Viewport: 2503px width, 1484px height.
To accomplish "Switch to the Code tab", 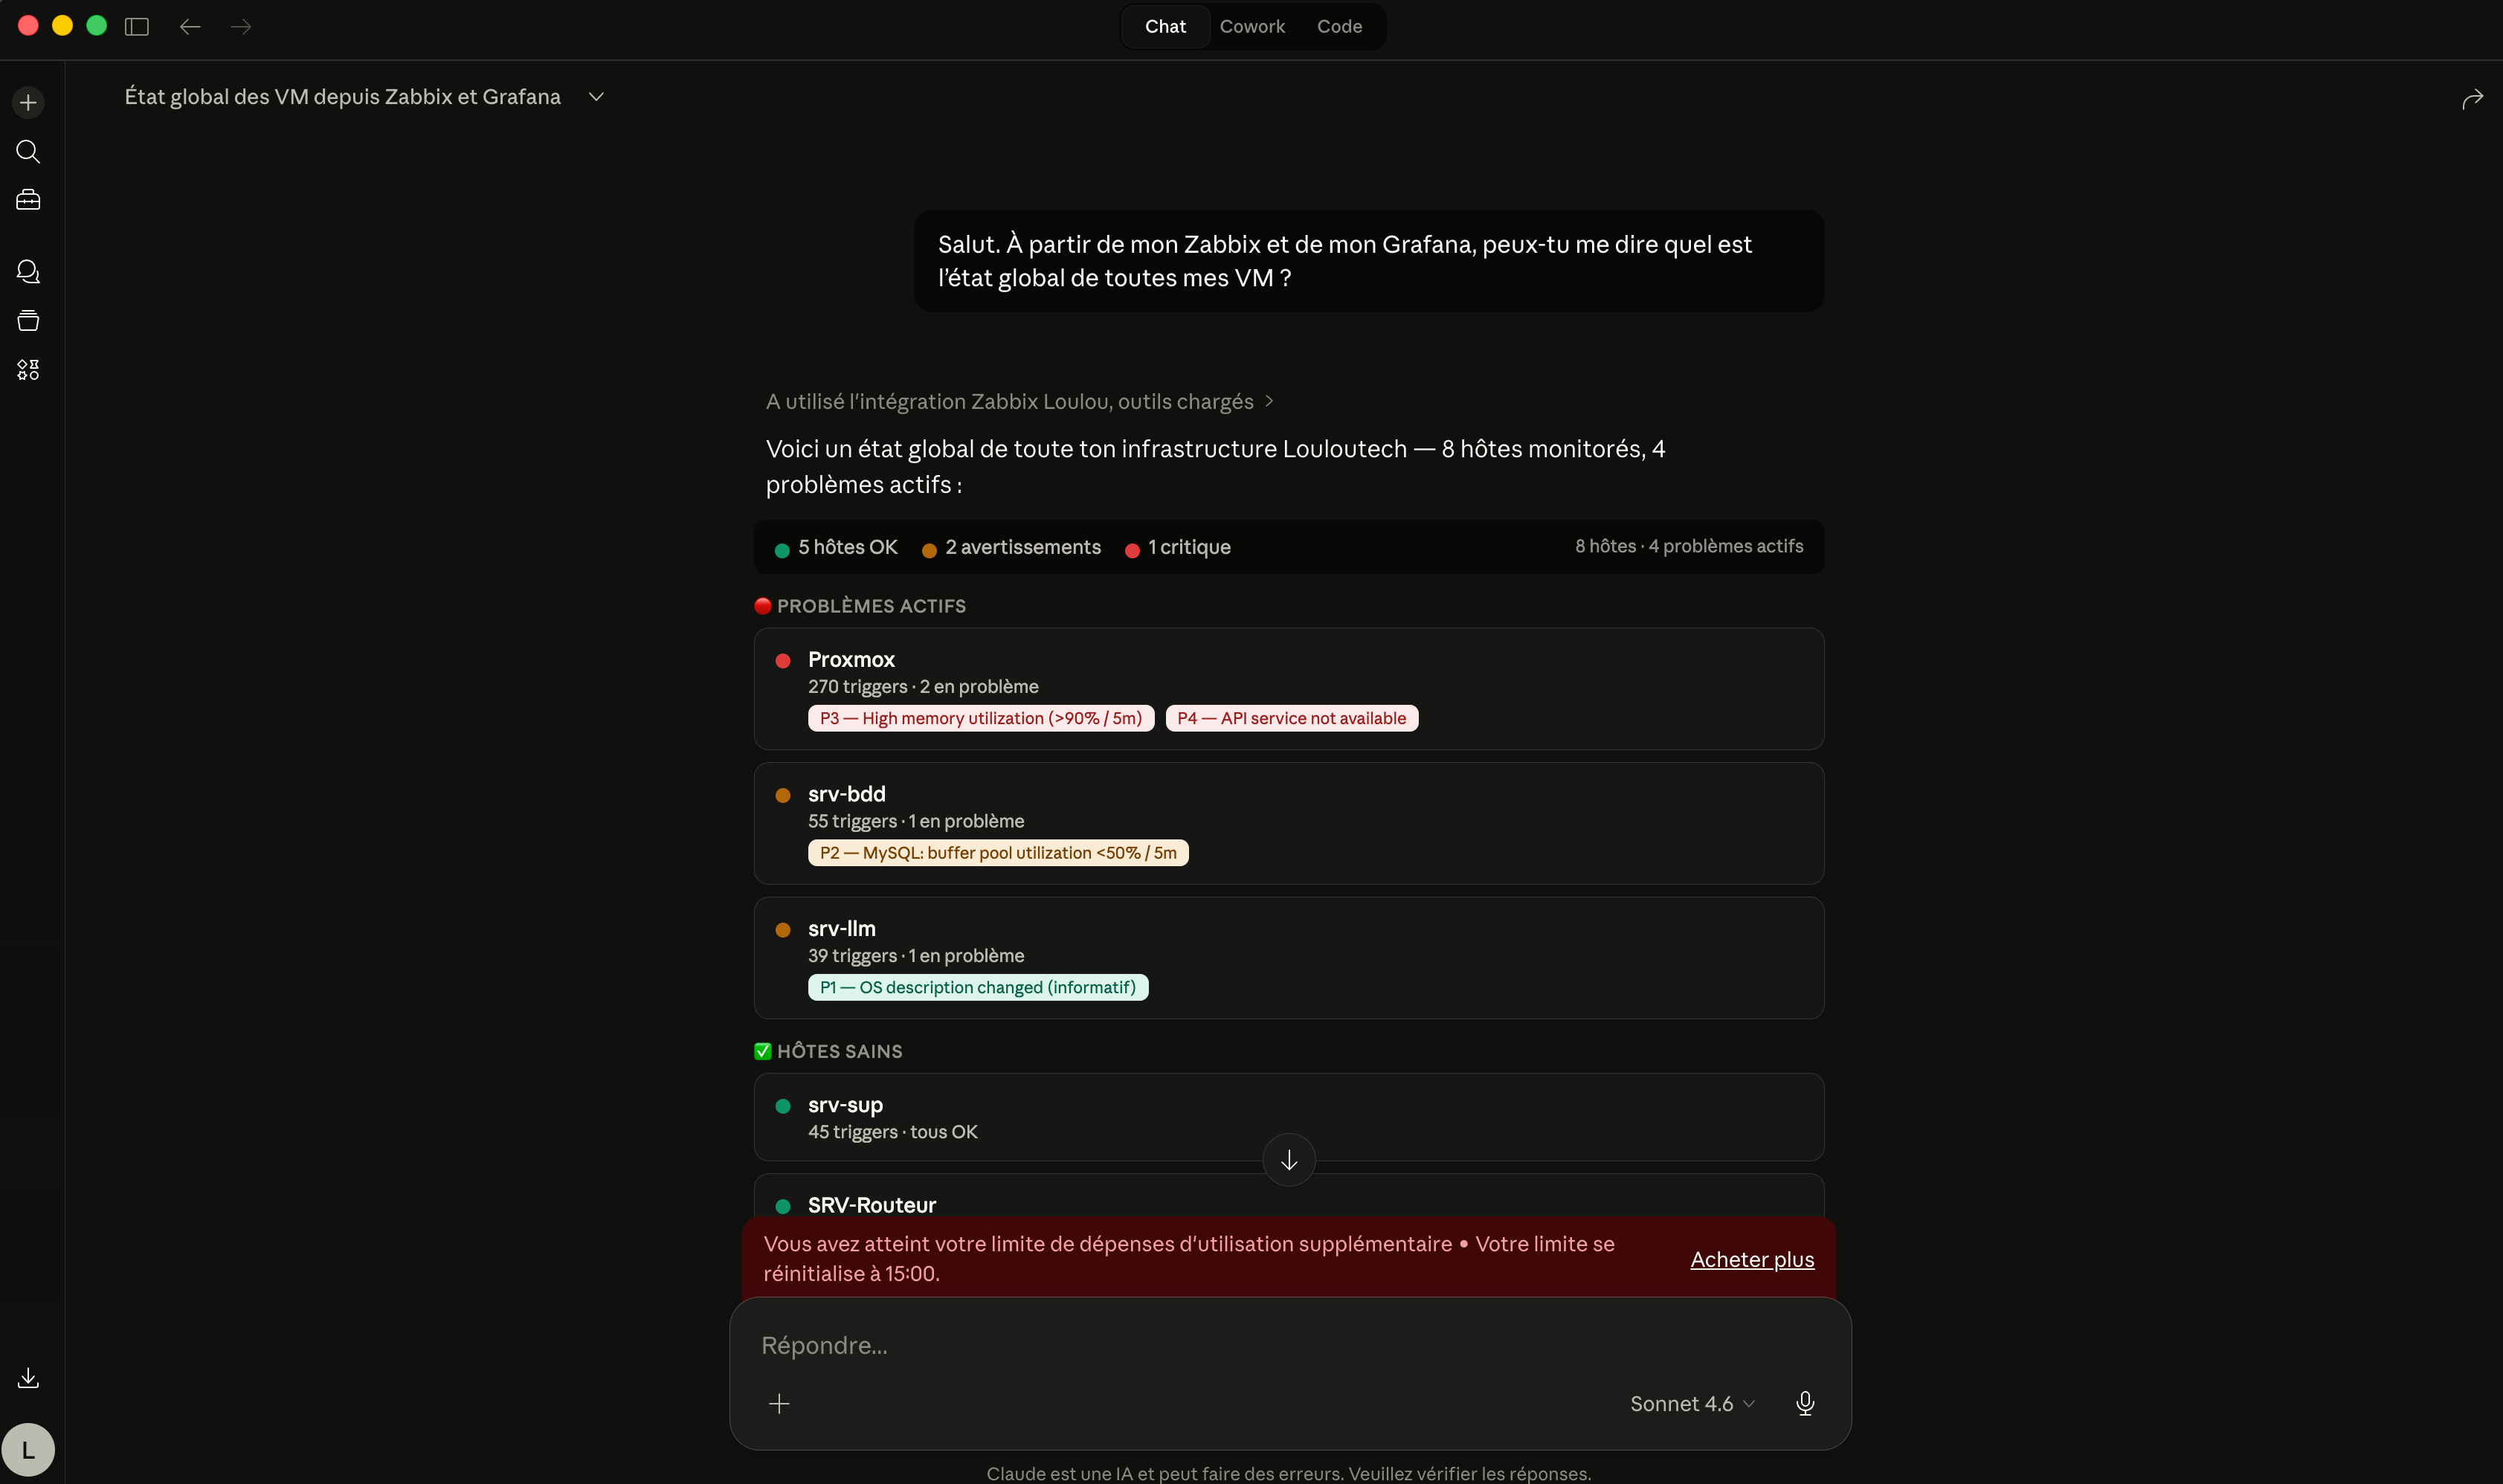I will (x=1339, y=26).
